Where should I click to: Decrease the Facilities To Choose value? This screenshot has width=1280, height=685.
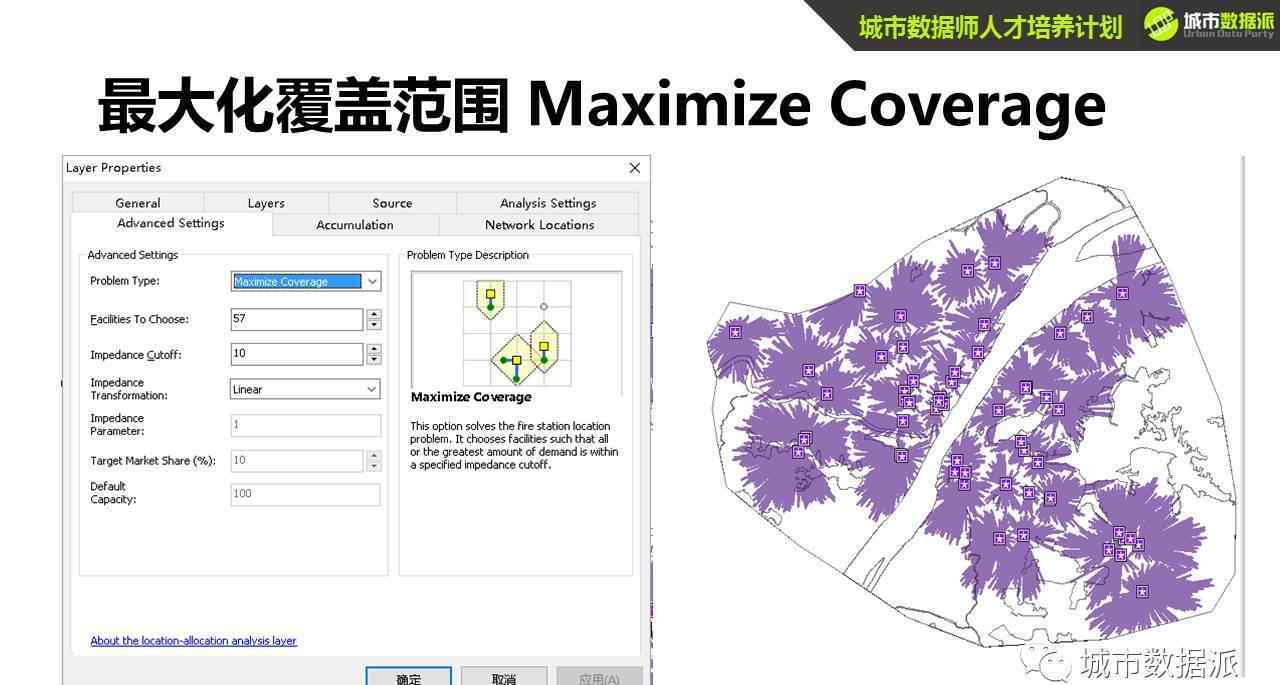(x=374, y=325)
